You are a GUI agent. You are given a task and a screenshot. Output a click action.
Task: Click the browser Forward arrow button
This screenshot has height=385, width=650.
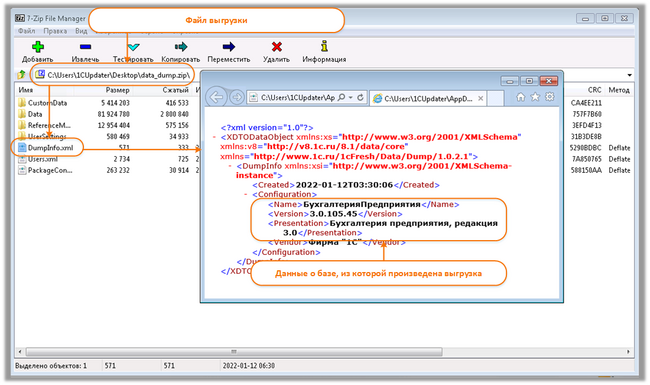(237, 97)
